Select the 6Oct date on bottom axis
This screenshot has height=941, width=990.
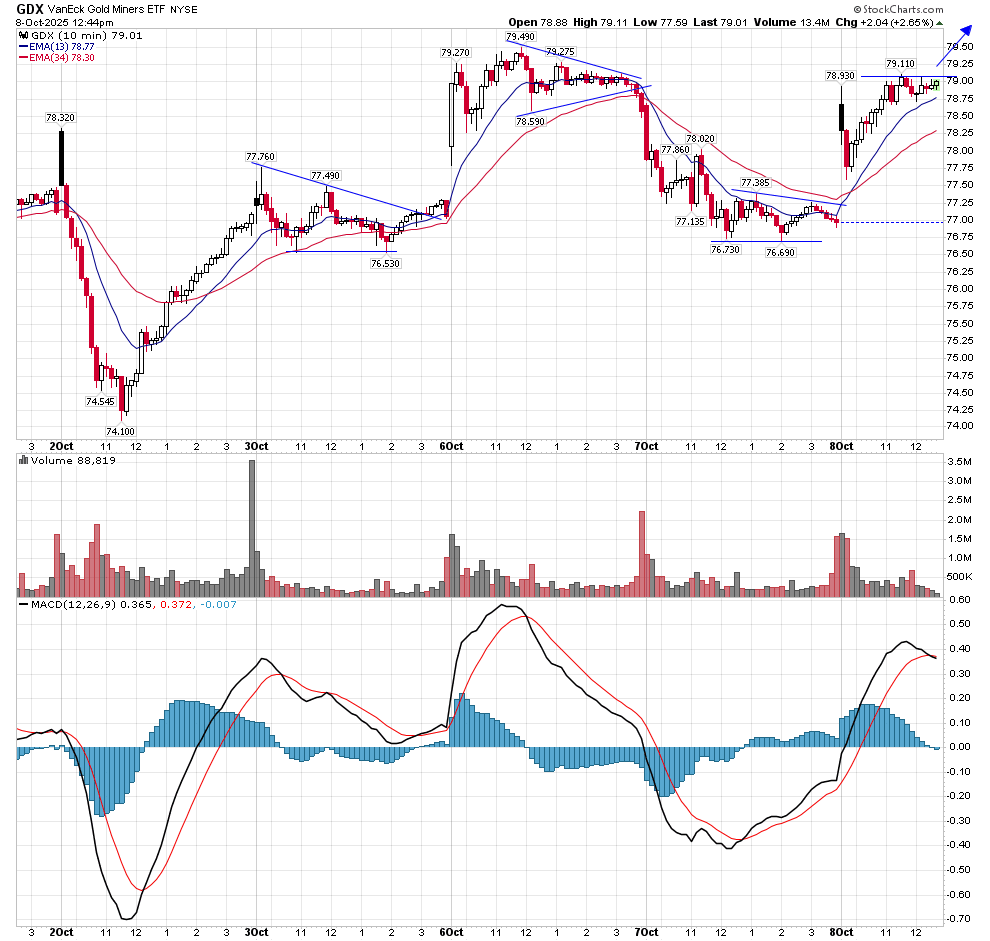(x=451, y=932)
